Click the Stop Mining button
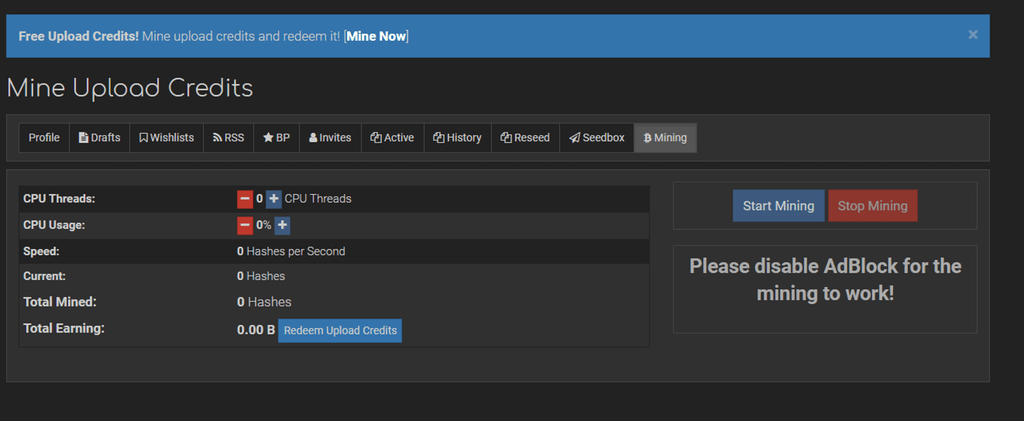This screenshot has height=421, width=1024. [x=872, y=206]
